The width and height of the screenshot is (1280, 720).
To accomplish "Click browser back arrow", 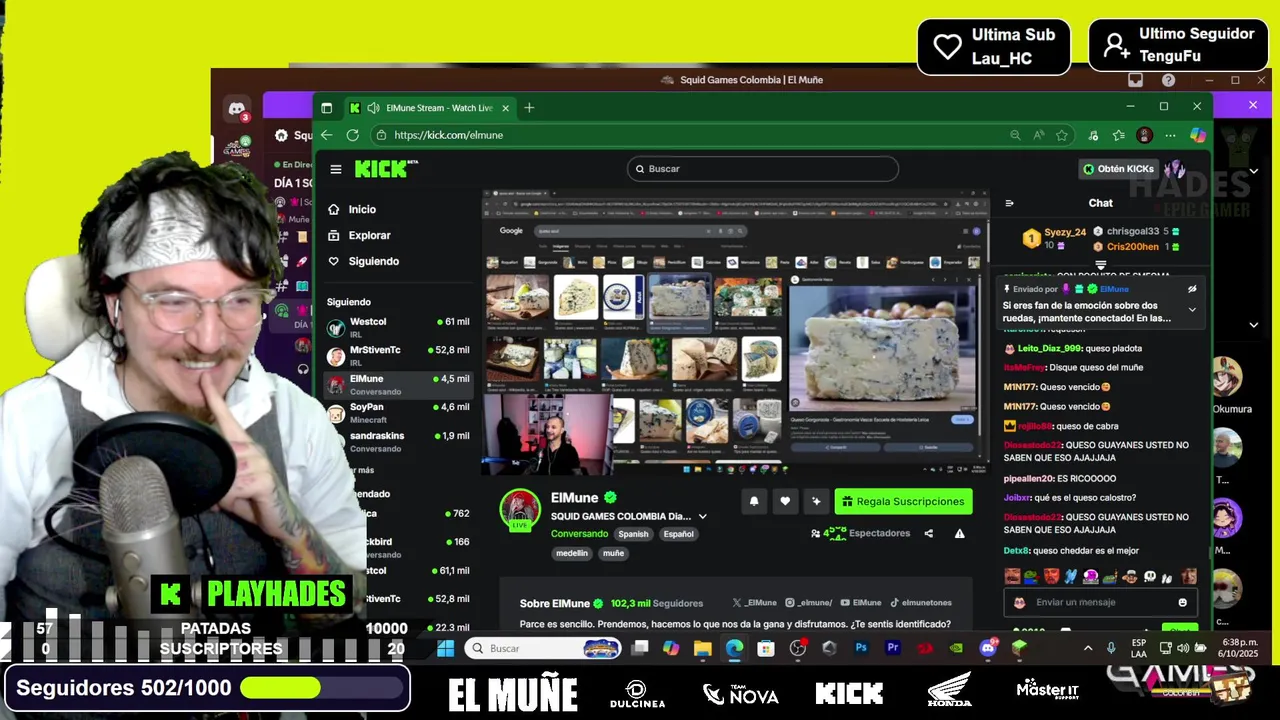I will pyautogui.click(x=326, y=135).
